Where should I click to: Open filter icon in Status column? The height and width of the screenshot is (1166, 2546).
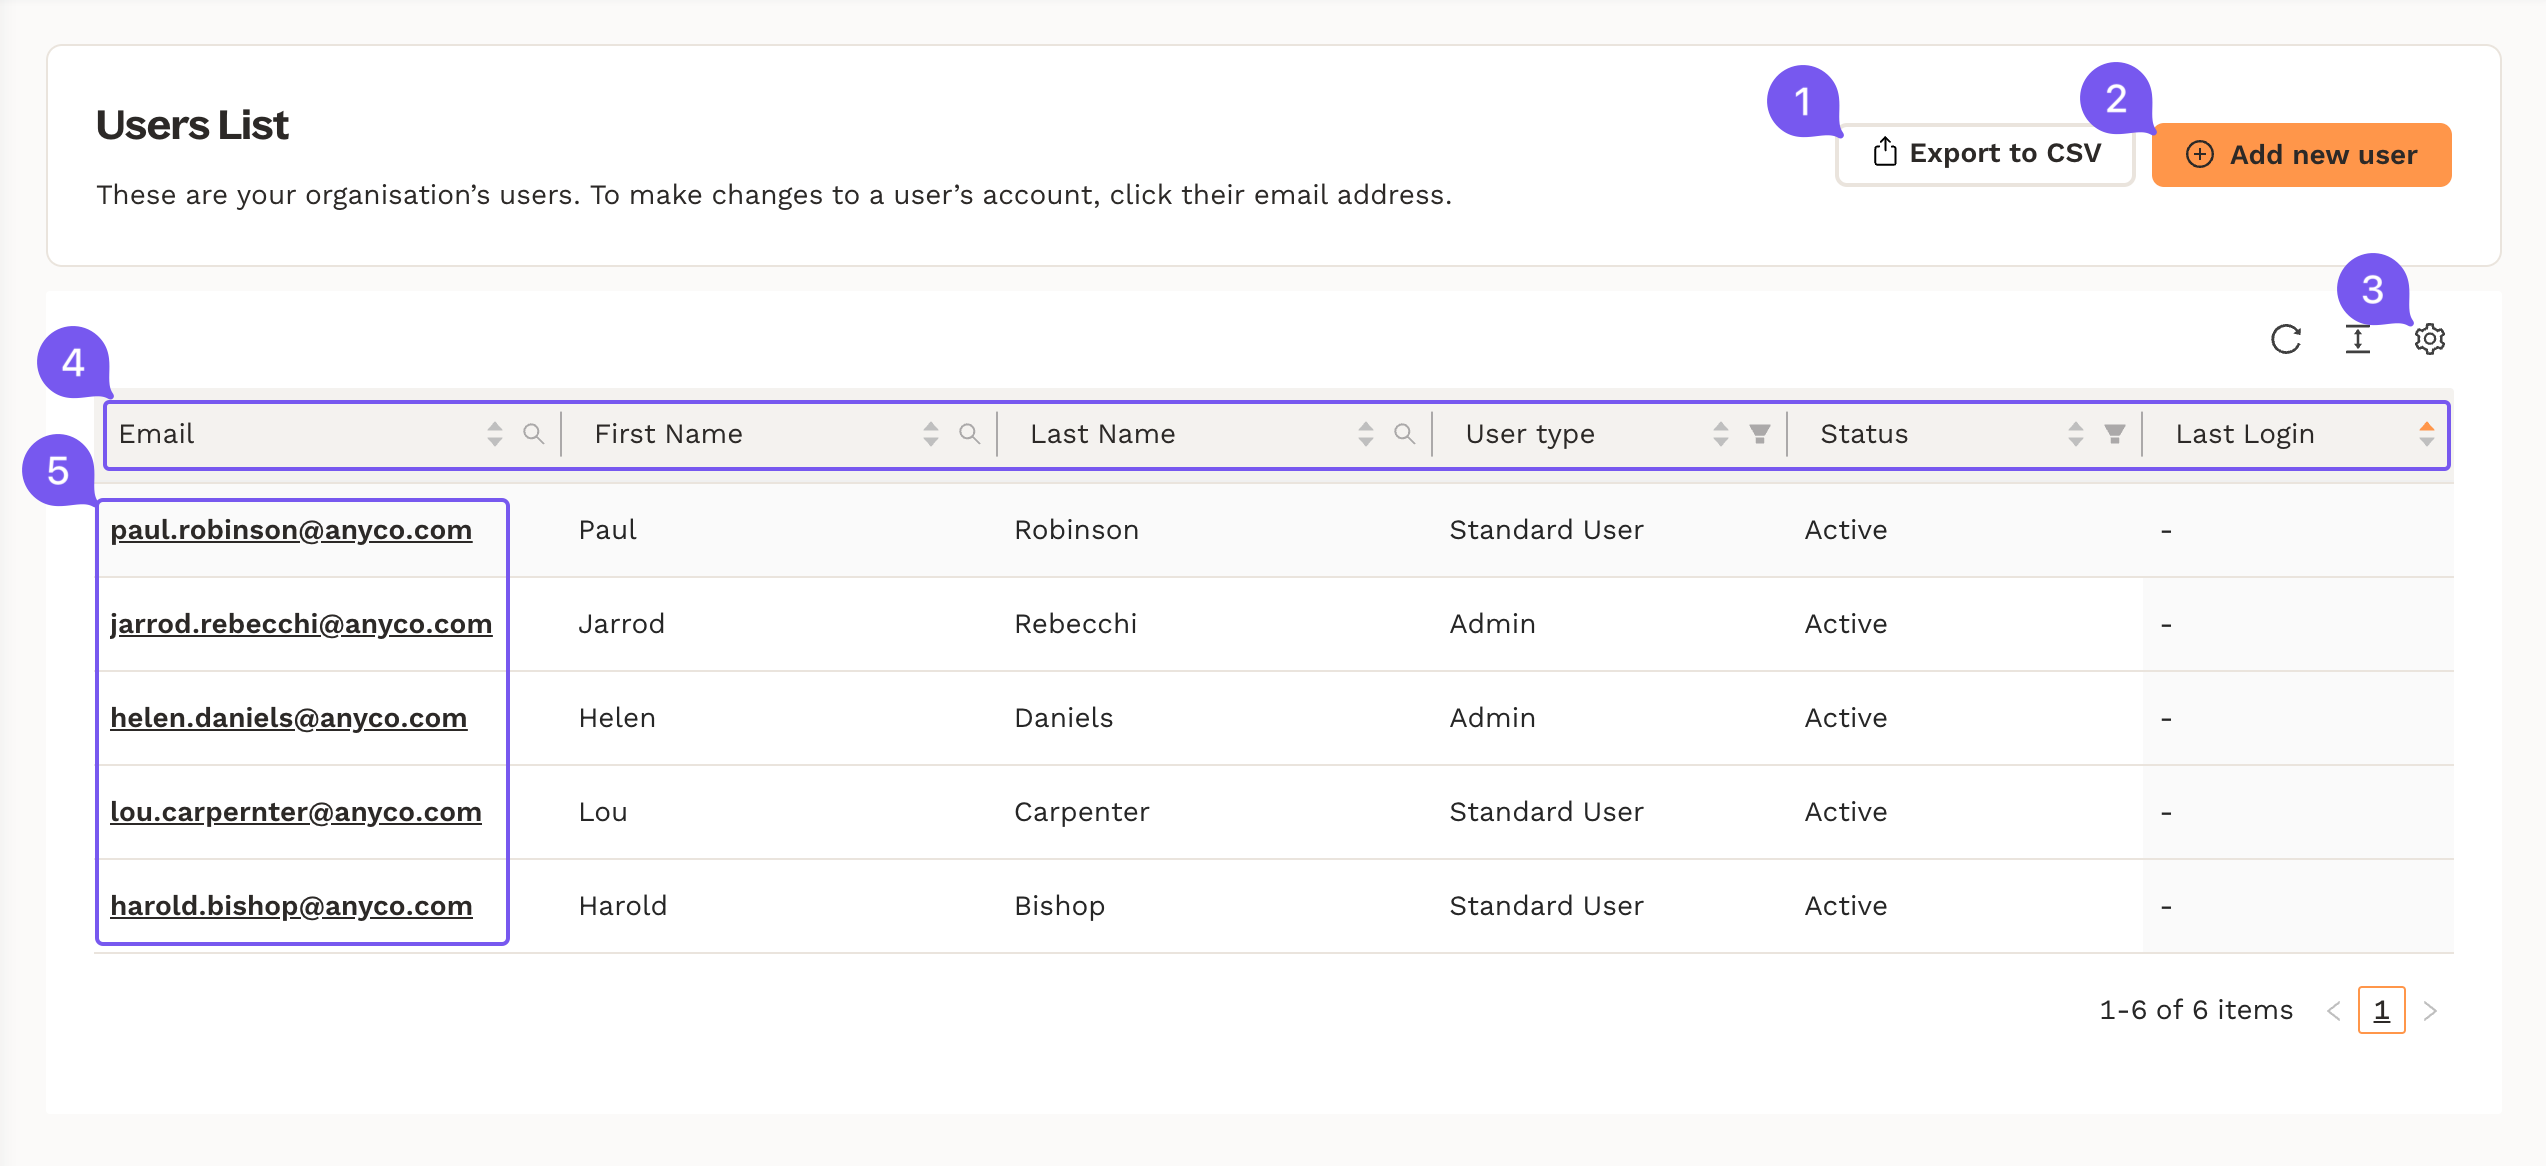2114,434
